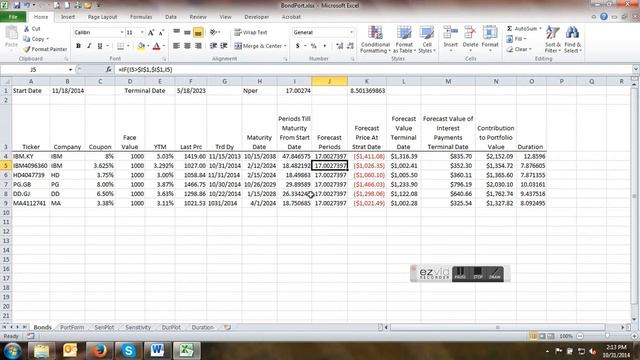Switch to the Developer tab
This screenshot has width=640, height=360.
click(256, 17)
